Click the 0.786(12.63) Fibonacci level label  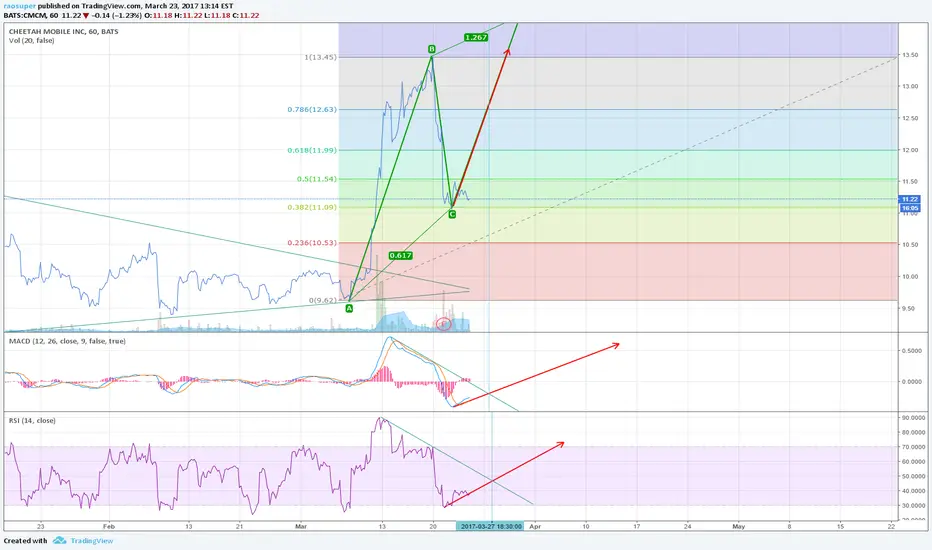pyautogui.click(x=312, y=109)
